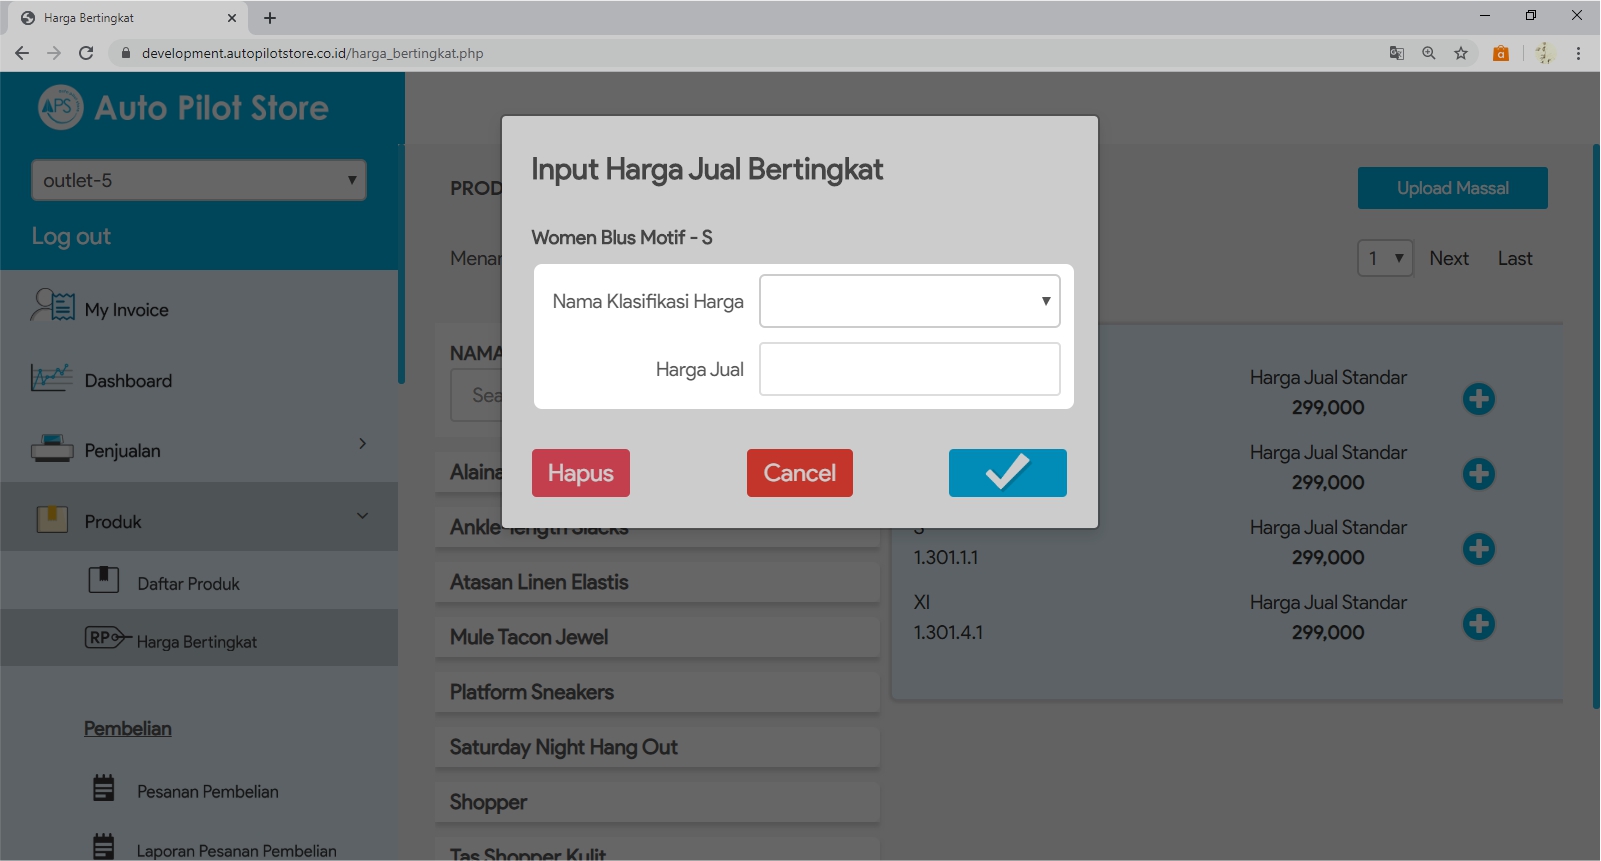
Task: Click the Penjualan cash register icon
Action: [x=51, y=449]
